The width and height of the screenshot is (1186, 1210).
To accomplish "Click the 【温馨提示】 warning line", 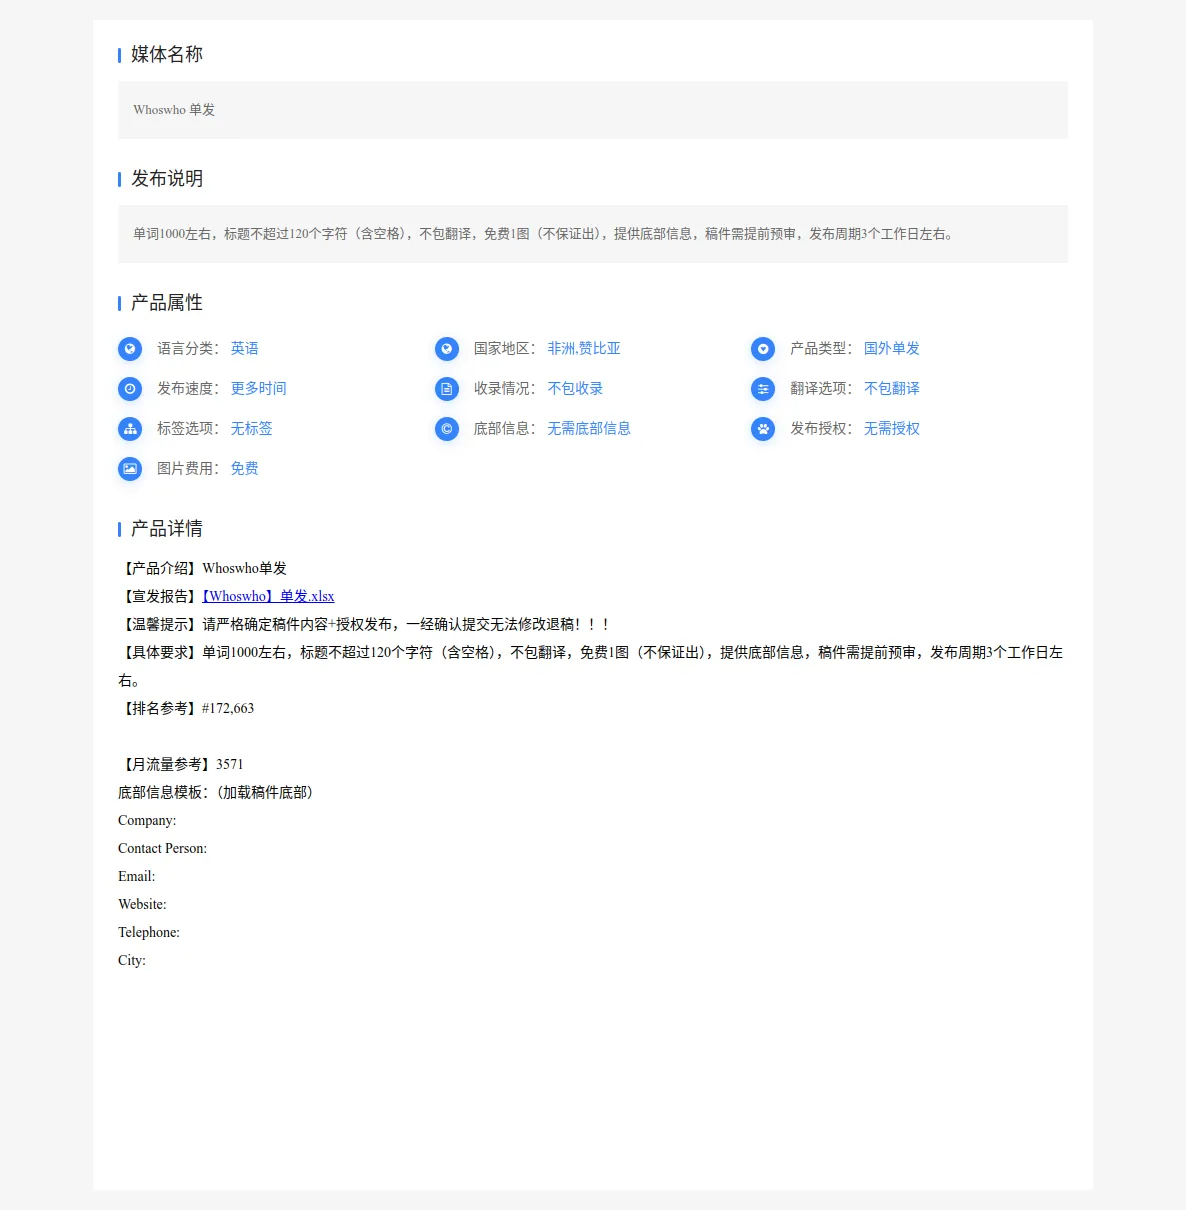I will tap(365, 624).
